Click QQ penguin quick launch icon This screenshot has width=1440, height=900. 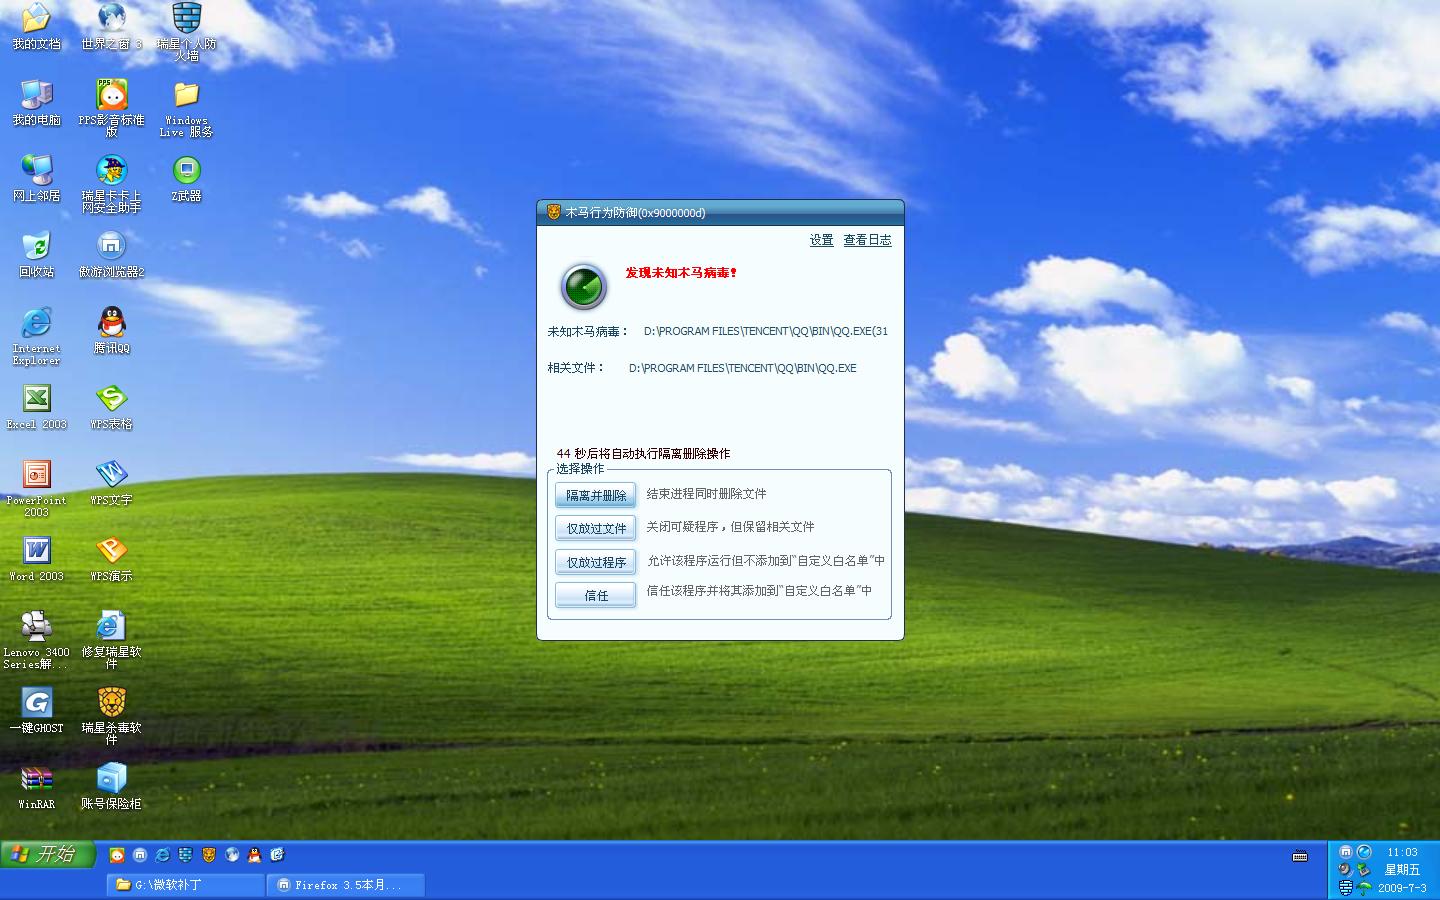[255, 855]
